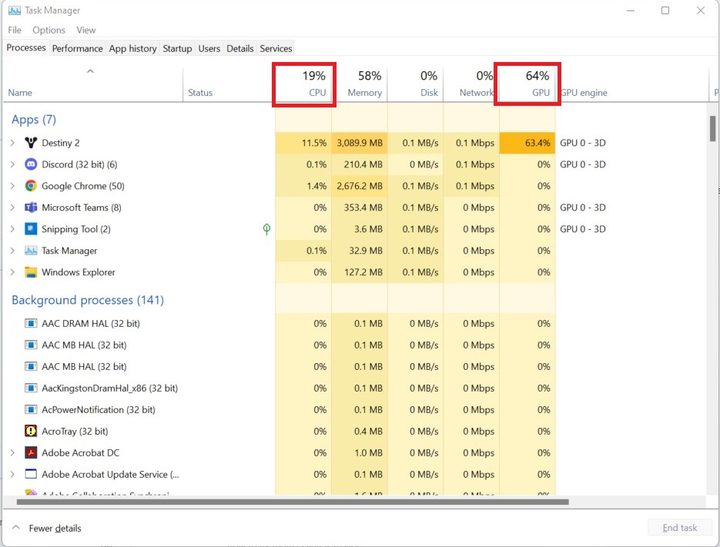Open the File menu
The width and height of the screenshot is (720, 547).
[x=15, y=30]
